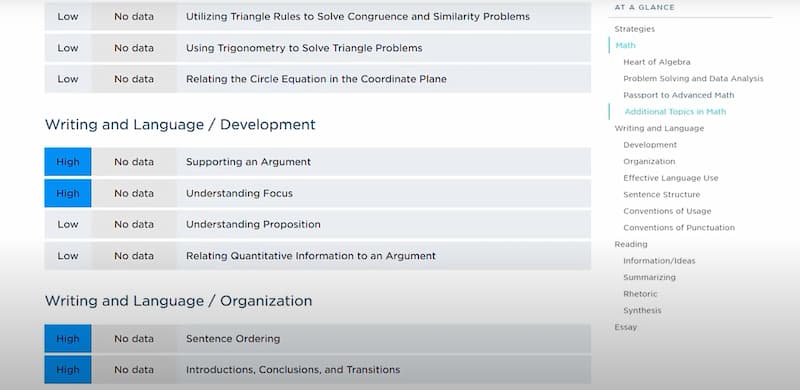Open the Sentence Ordering skill

coord(317,338)
